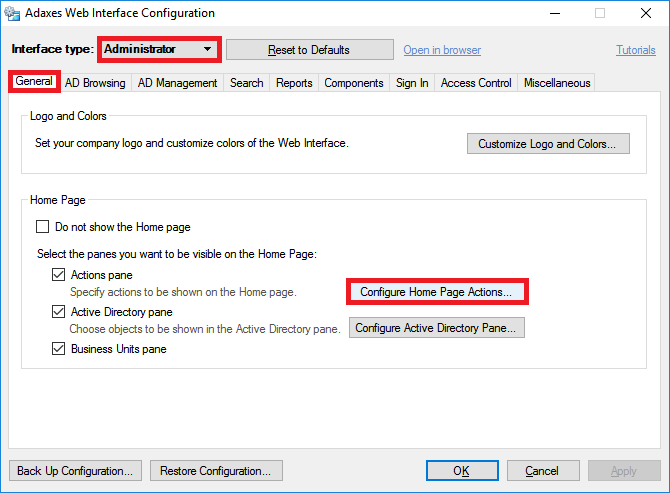The image size is (670, 493).
Task: Toggle the Business Units pane checkbox
Action: [59, 349]
